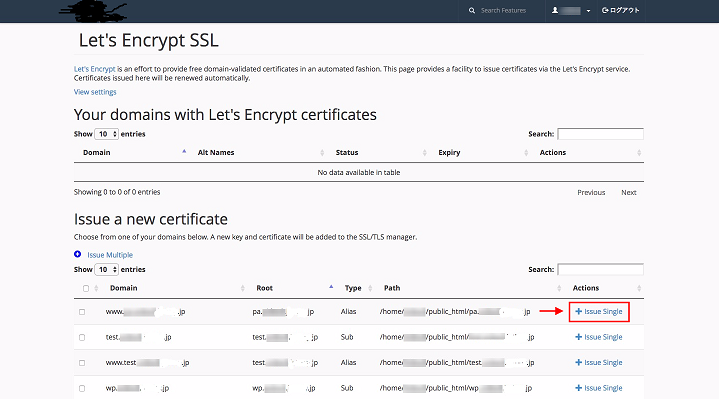Click the Status column header
This screenshot has width=719, height=399.
coord(347,152)
